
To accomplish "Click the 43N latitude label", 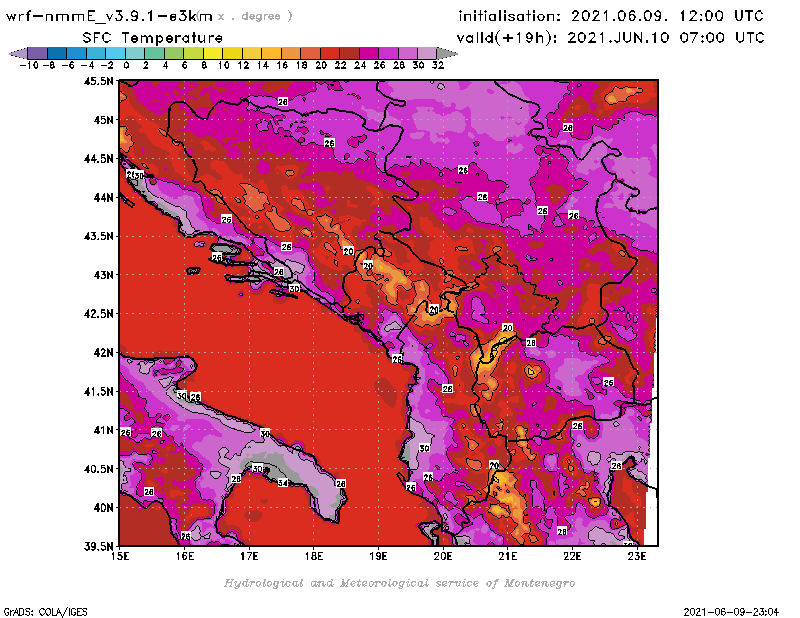I will coord(104,275).
